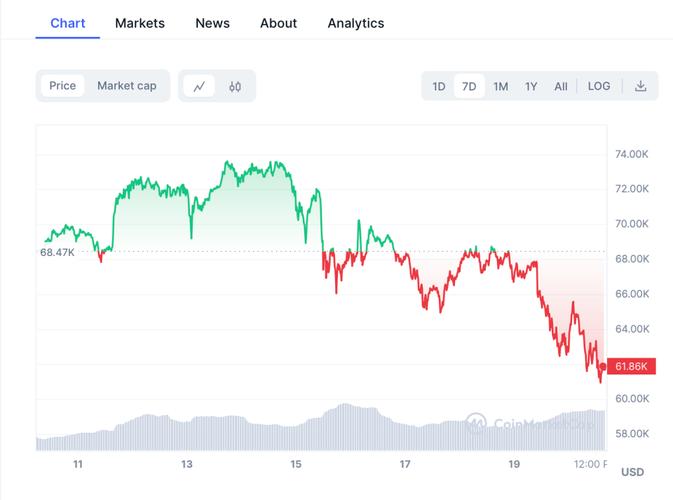Image resolution: width=673 pixels, height=500 pixels.
Task: Show the All time range
Action: (x=561, y=86)
